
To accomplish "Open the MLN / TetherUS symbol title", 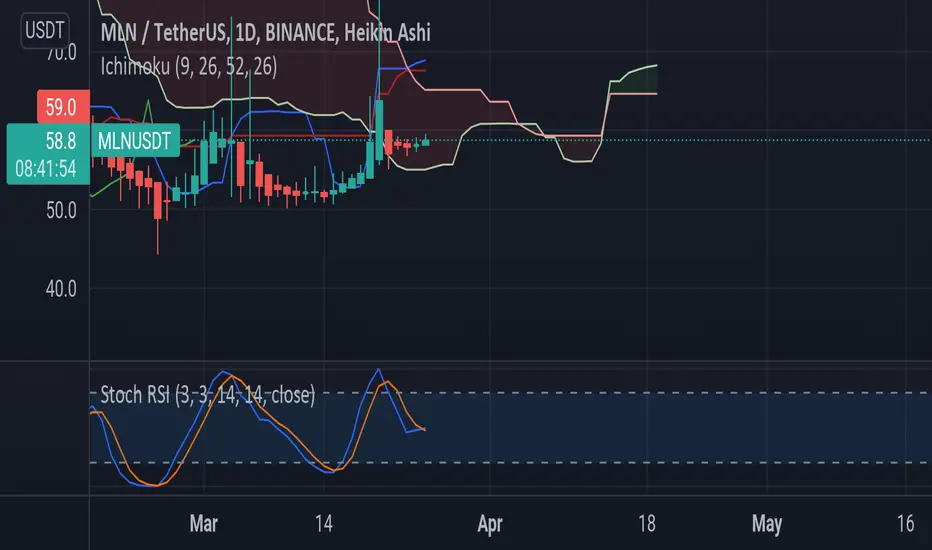I will click(x=265, y=32).
